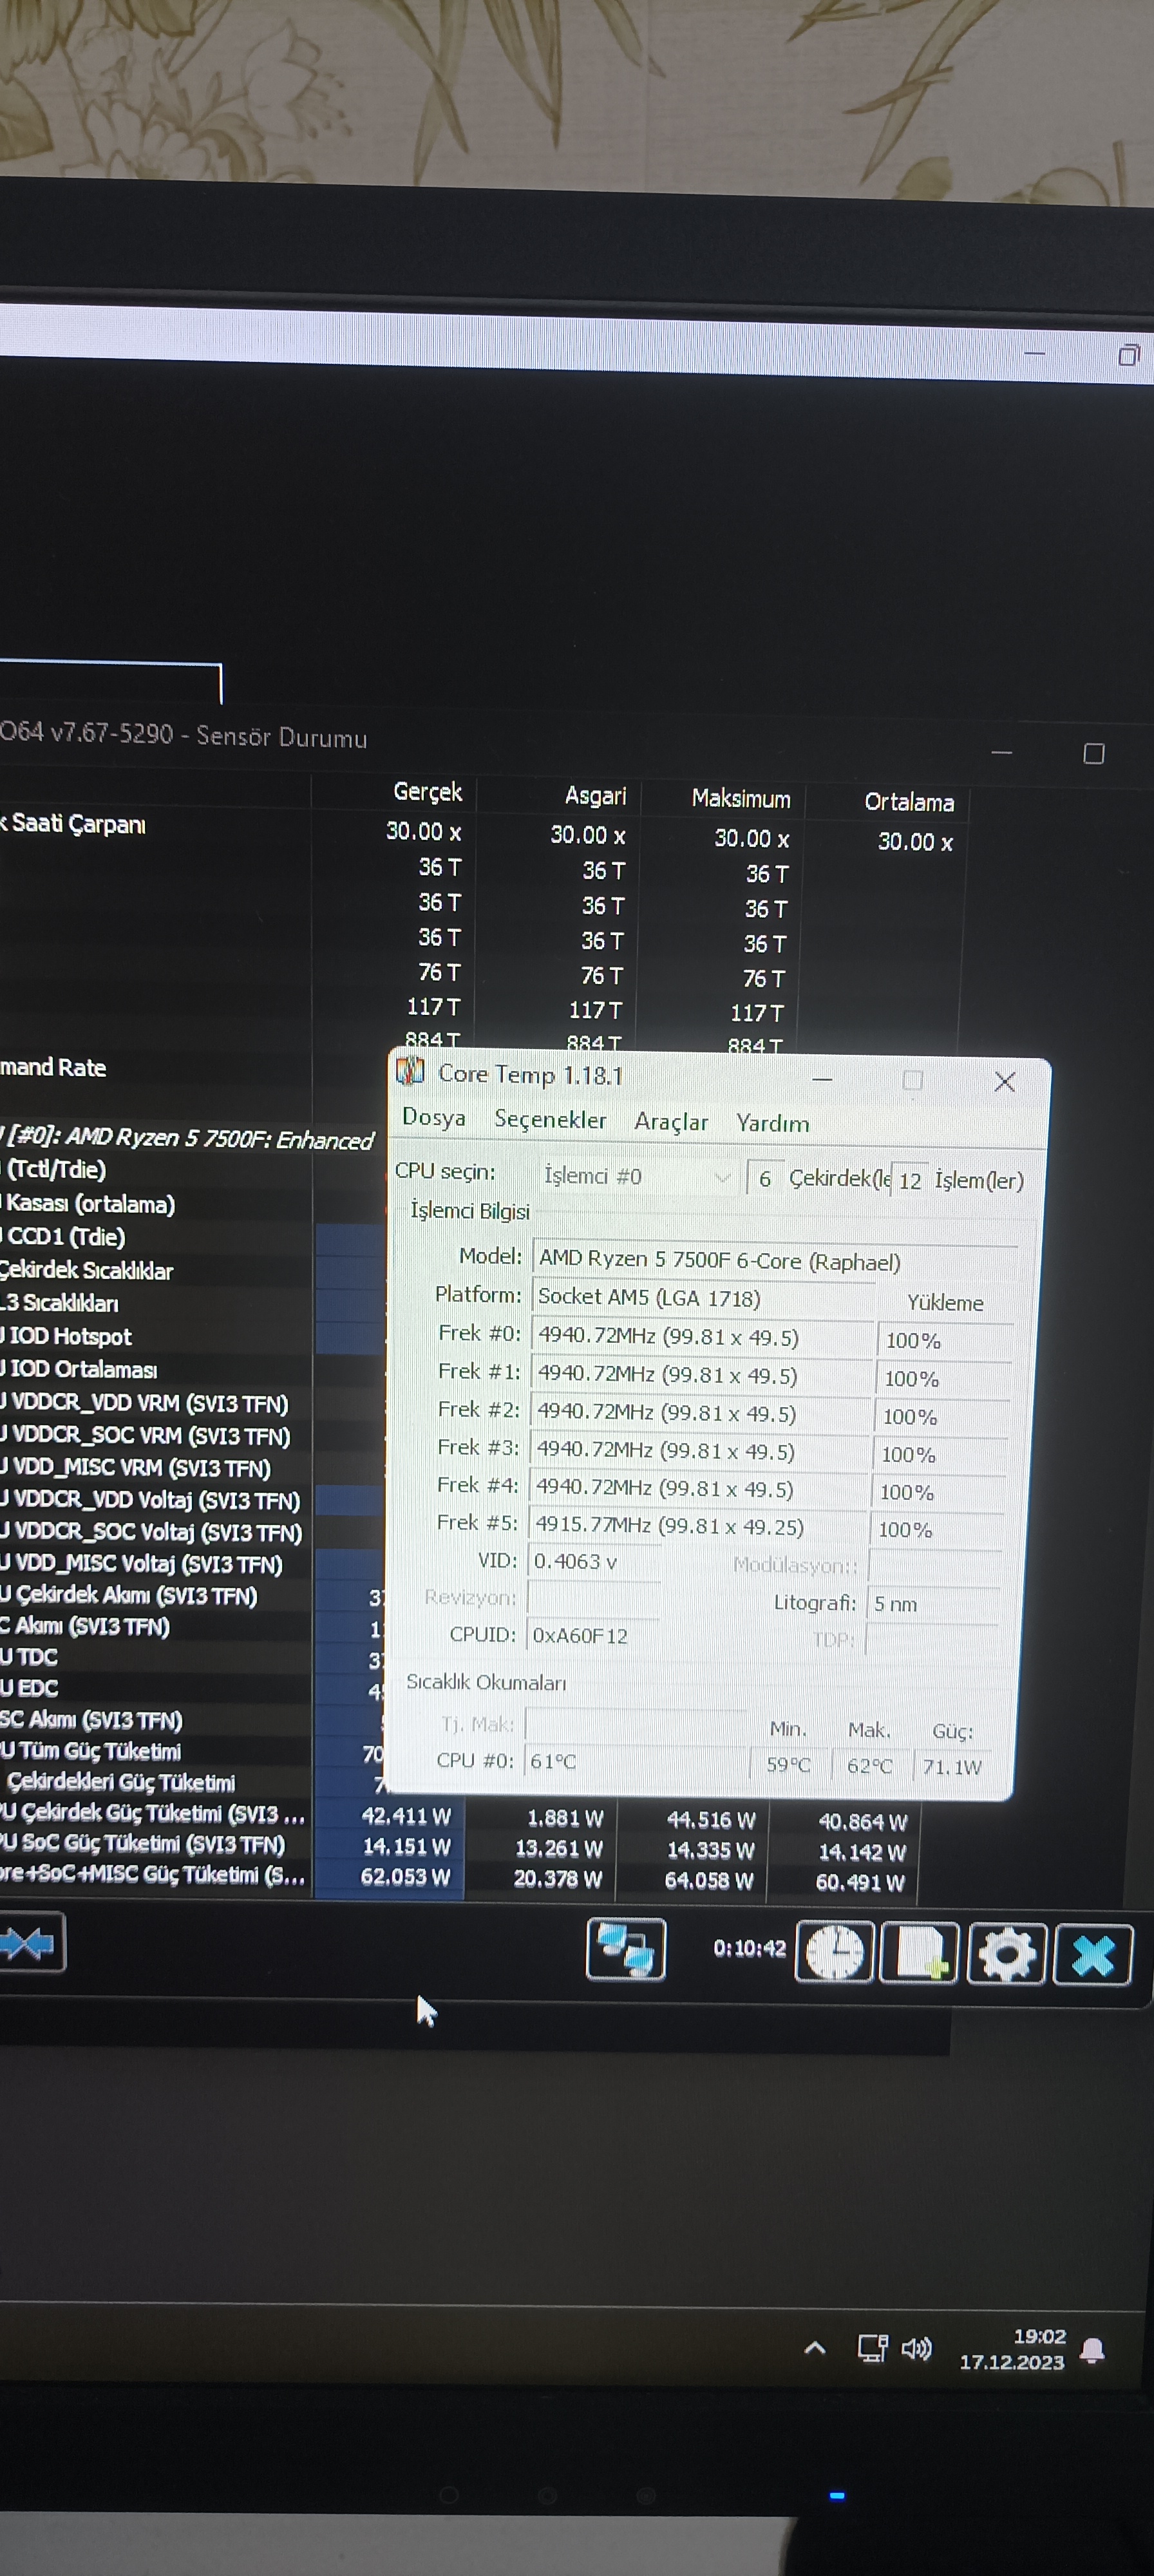Close the Core Temp window

(x=1005, y=1082)
